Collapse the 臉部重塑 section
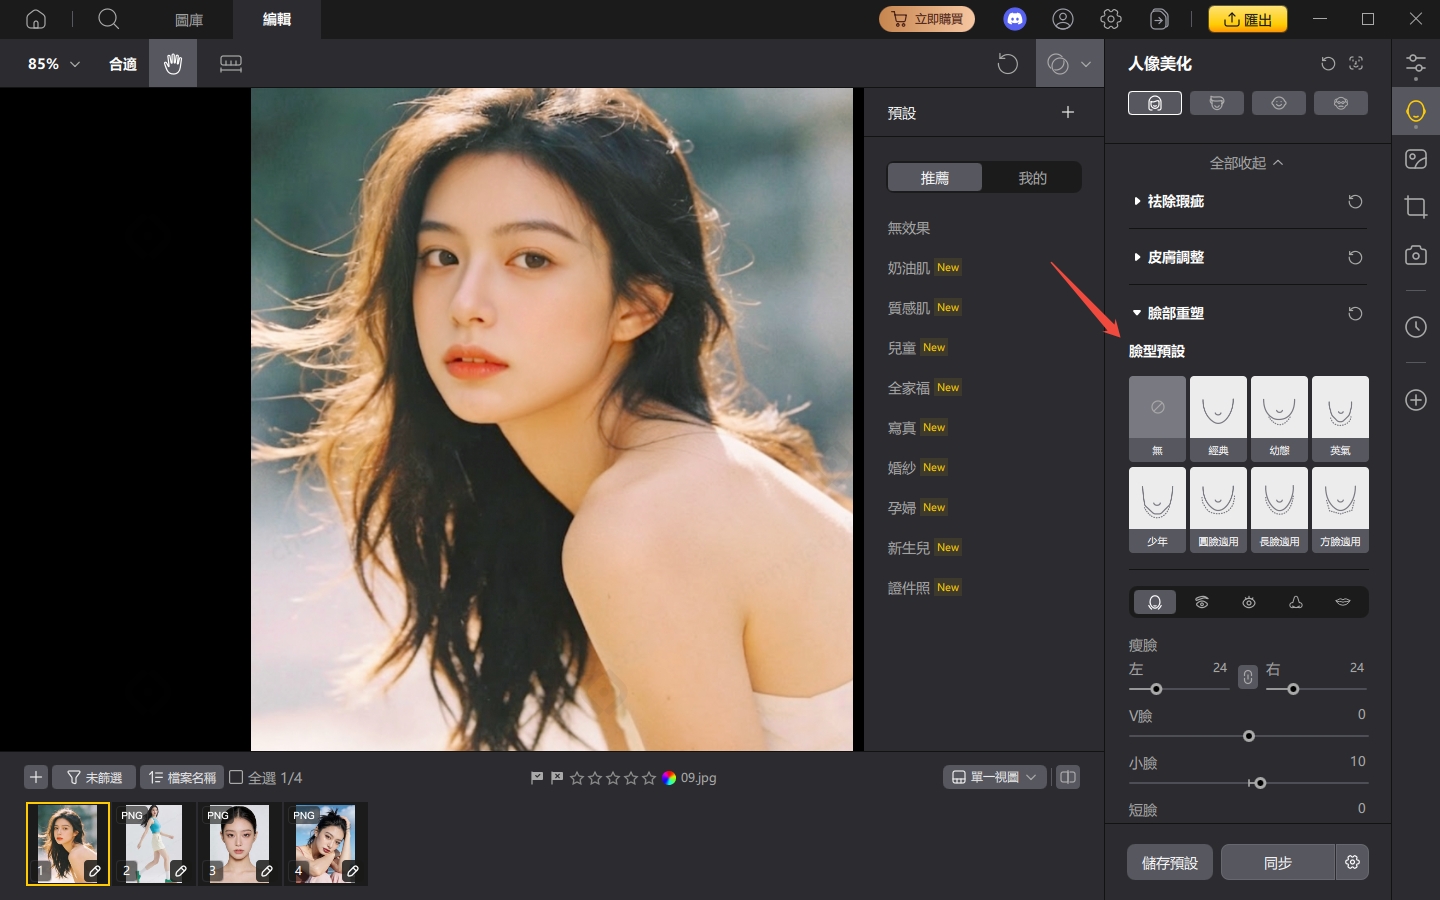1440x900 pixels. [x=1174, y=312]
